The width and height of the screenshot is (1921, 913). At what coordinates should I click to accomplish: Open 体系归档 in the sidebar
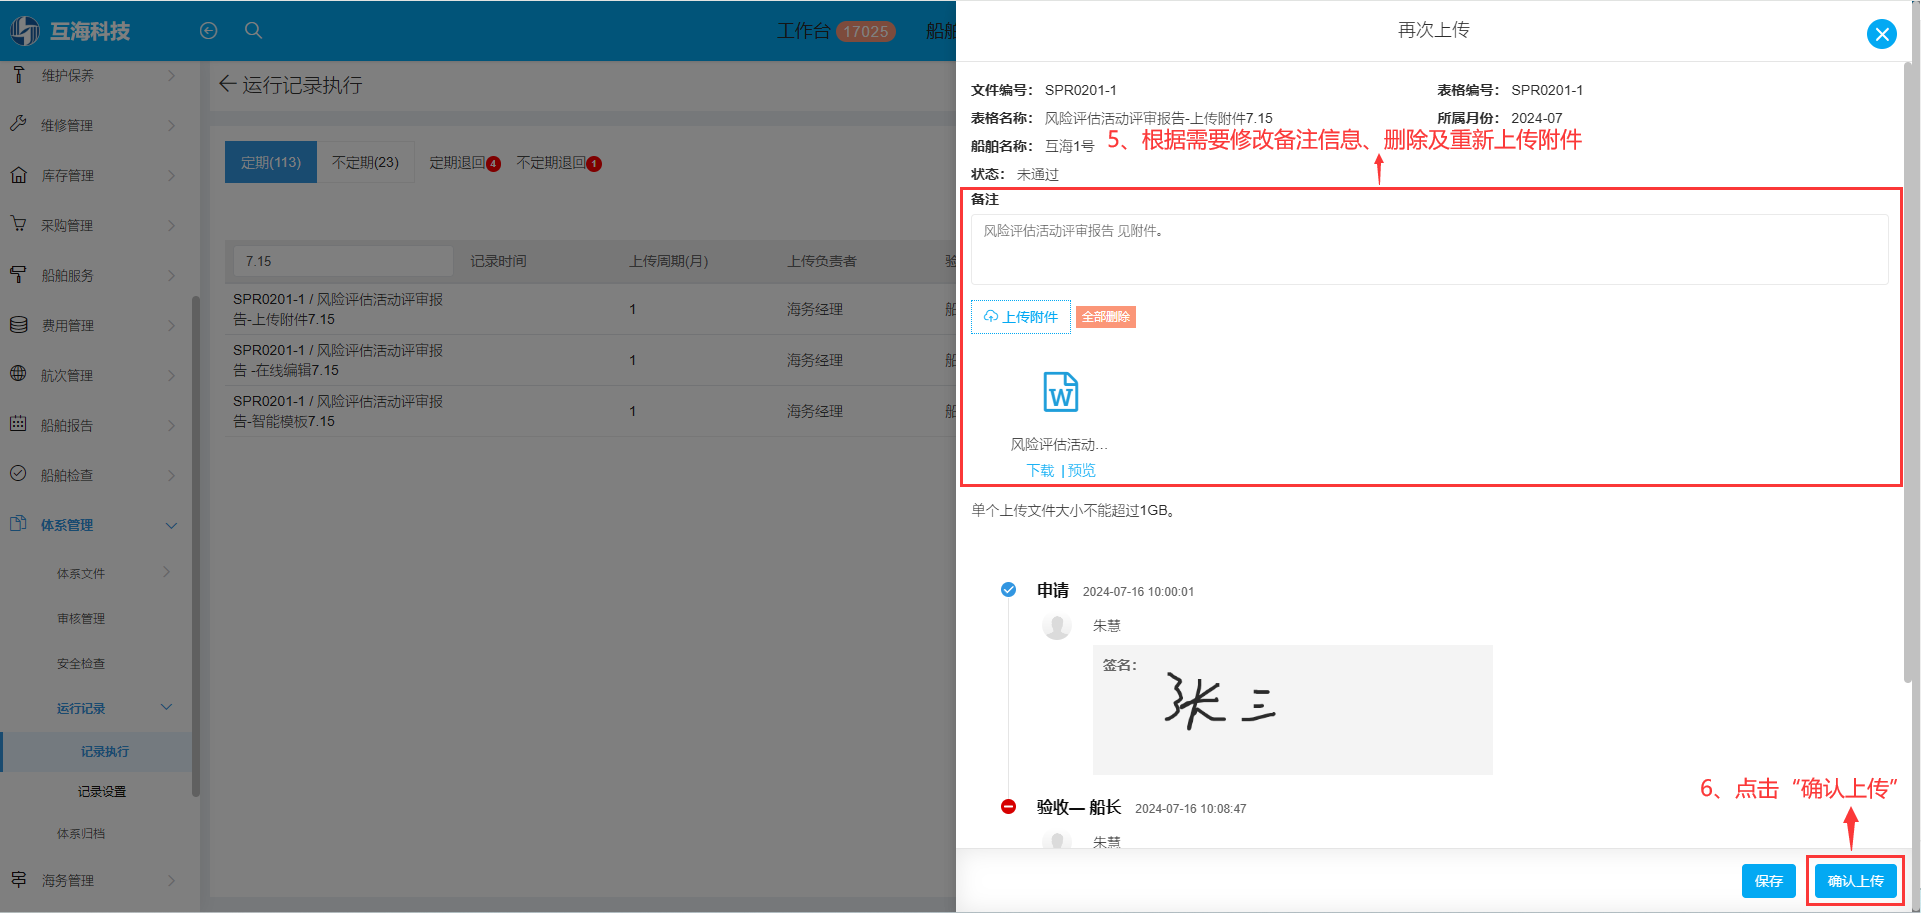(81, 833)
